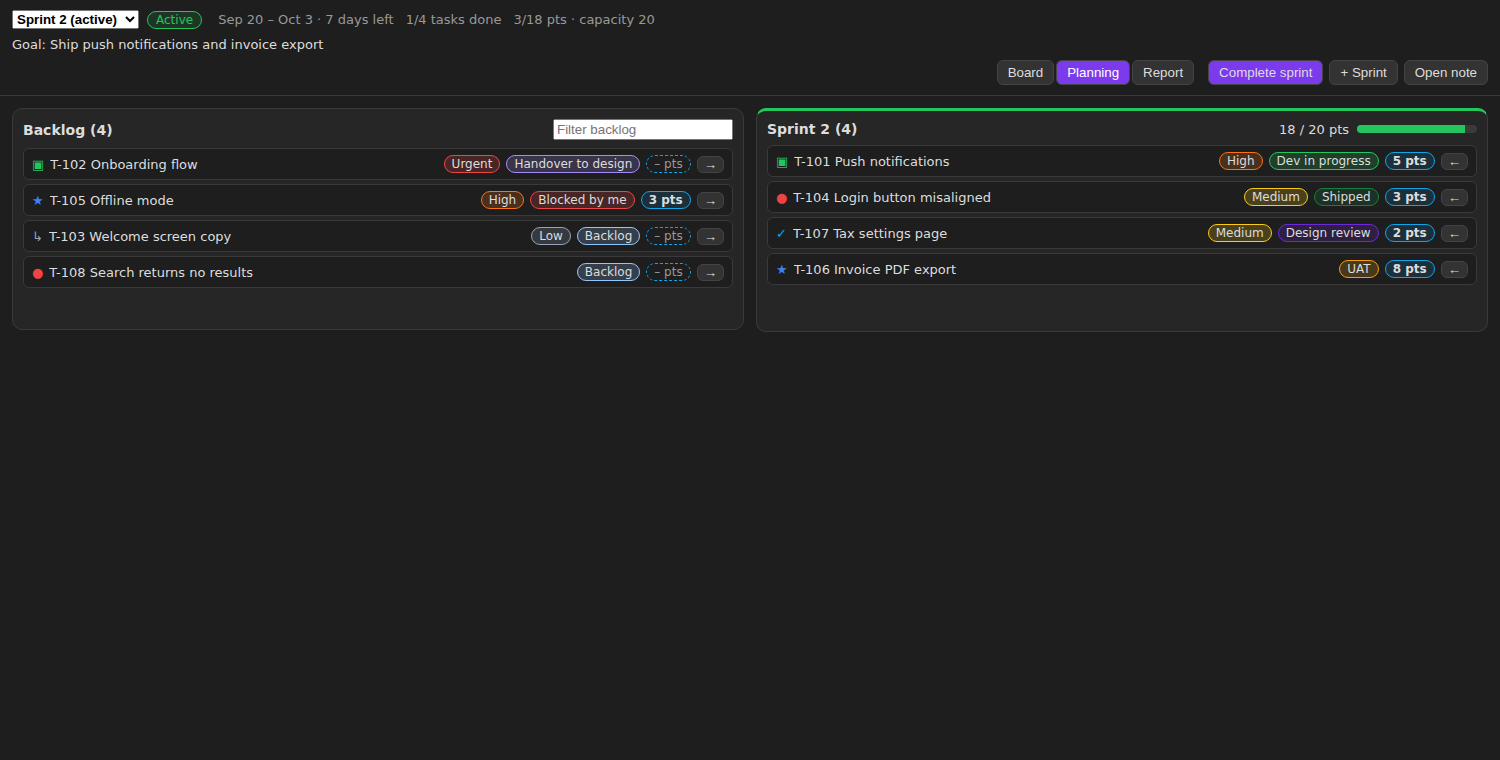Screen dimensions: 1500x760
Task: Click the empty pts badge on T-108
Action: coord(668,272)
